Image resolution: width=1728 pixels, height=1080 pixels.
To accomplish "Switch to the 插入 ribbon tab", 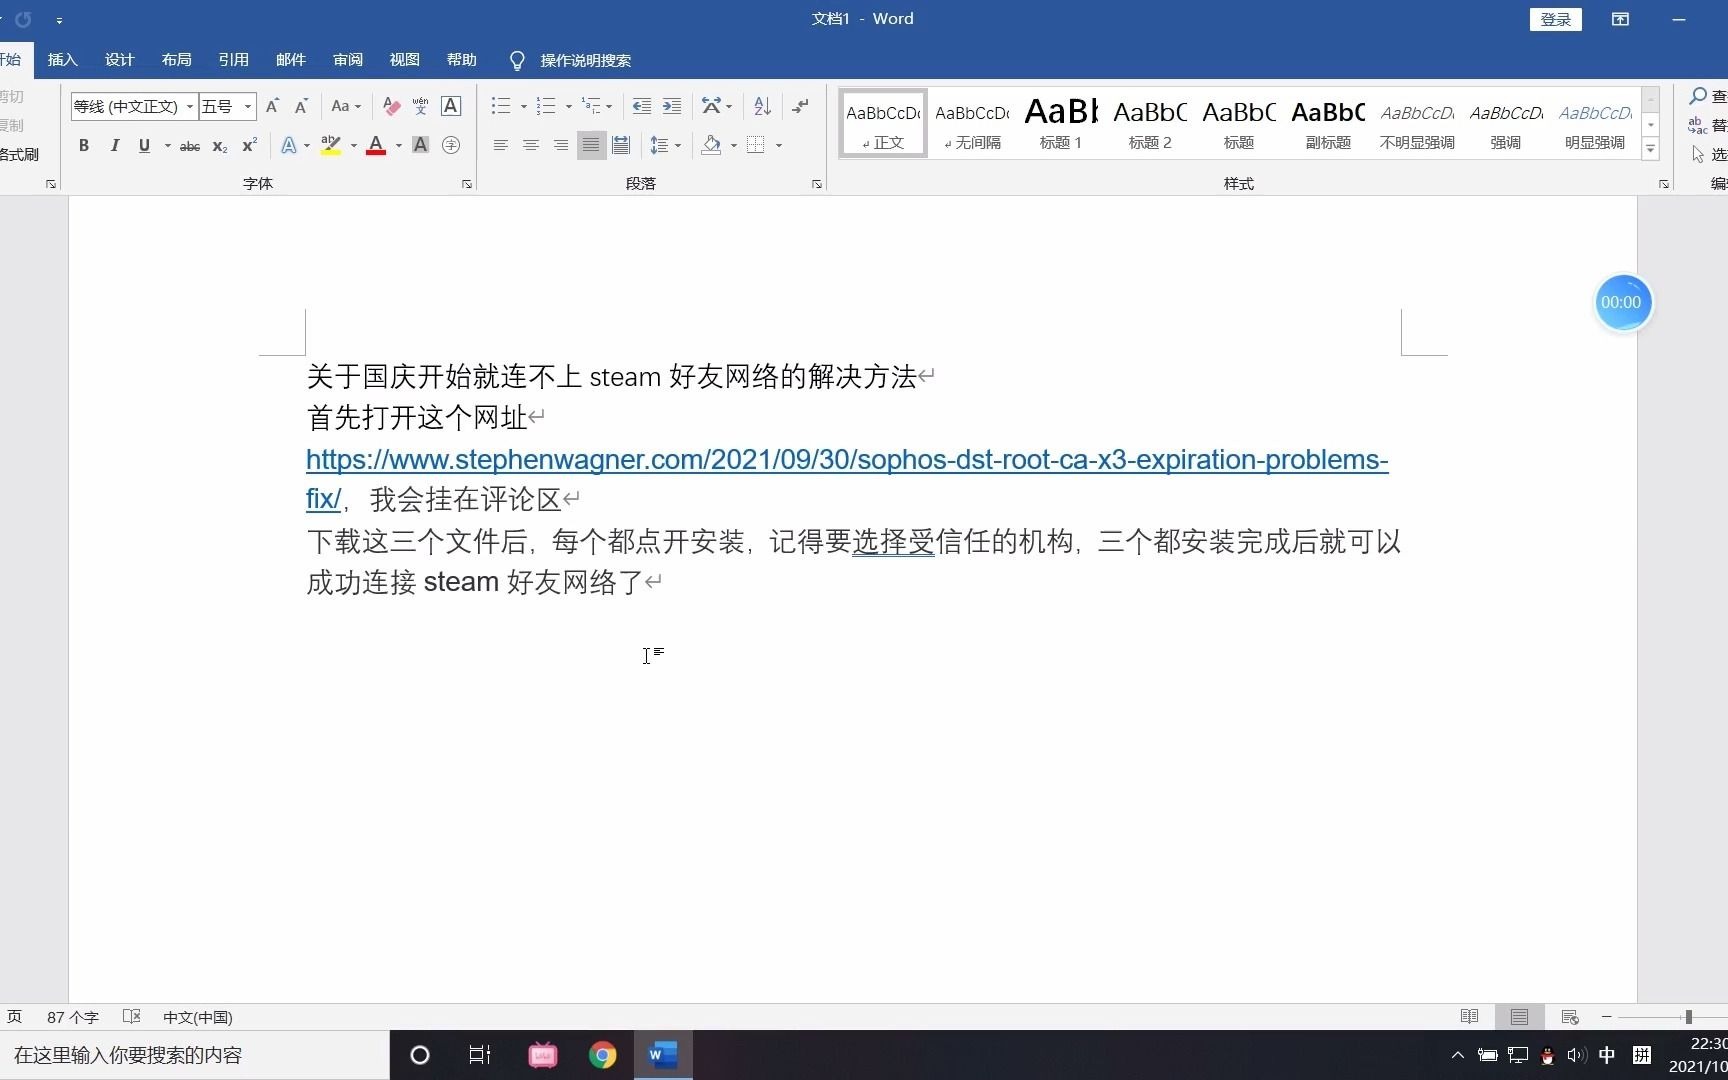I will (62, 59).
